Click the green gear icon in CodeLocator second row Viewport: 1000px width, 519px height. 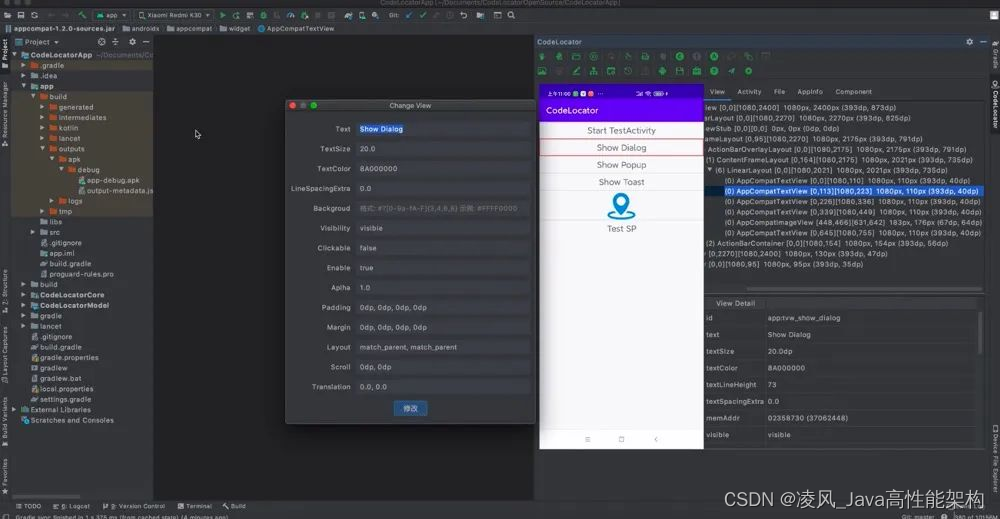(x=749, y=71)
